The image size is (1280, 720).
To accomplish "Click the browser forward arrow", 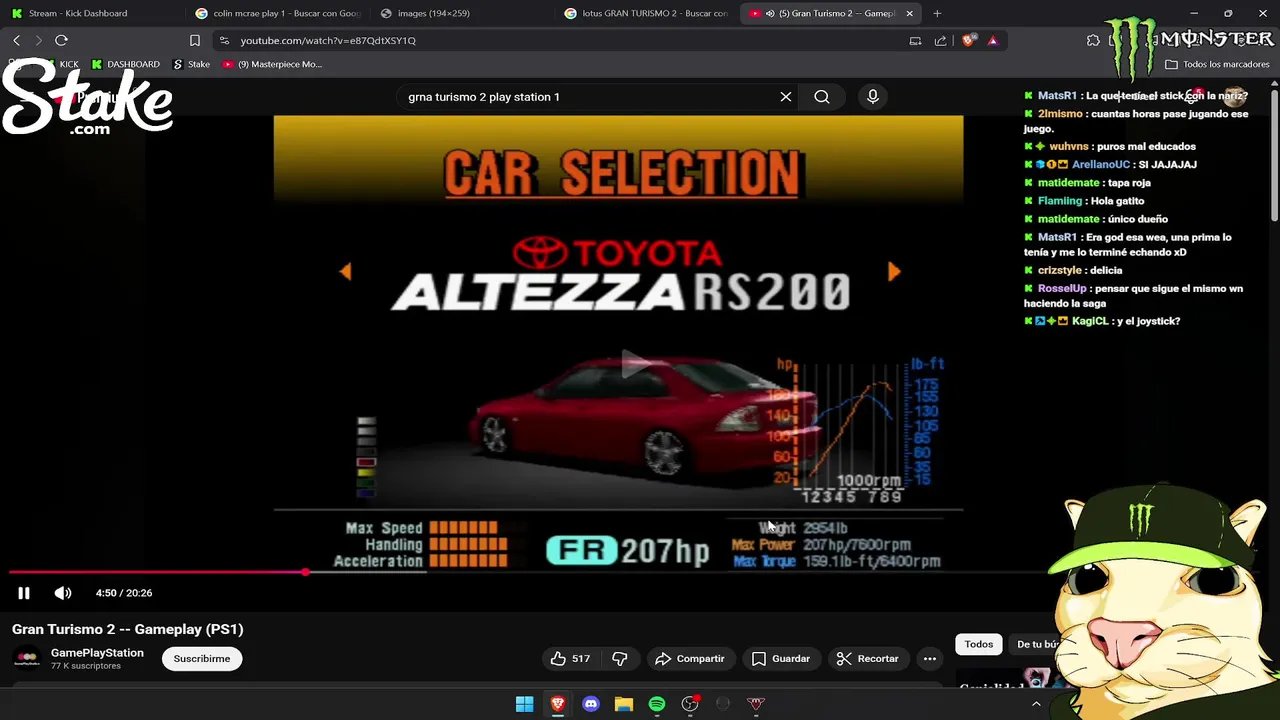I will tap(38, 40).
